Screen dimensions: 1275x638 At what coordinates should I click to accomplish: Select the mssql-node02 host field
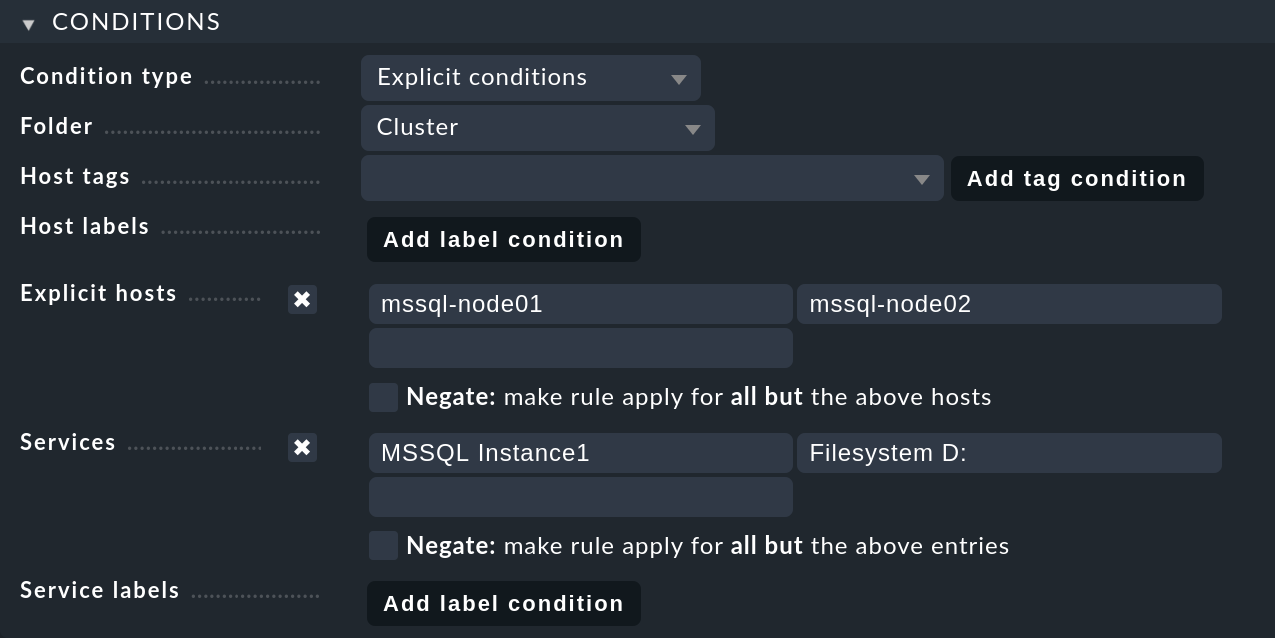coord(1009,303)
